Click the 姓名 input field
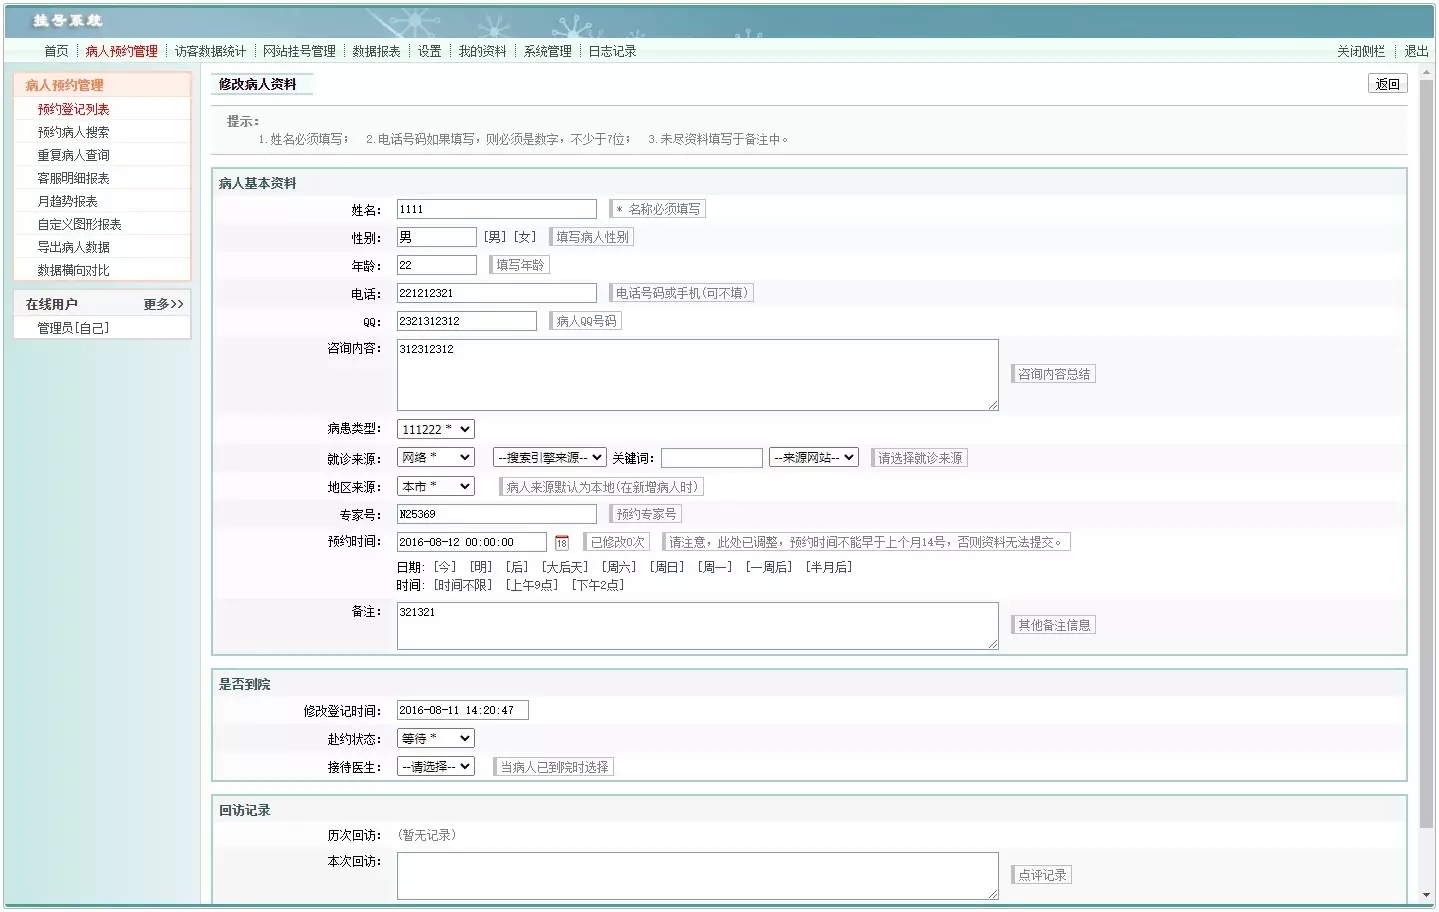 [x=496, y=210]
